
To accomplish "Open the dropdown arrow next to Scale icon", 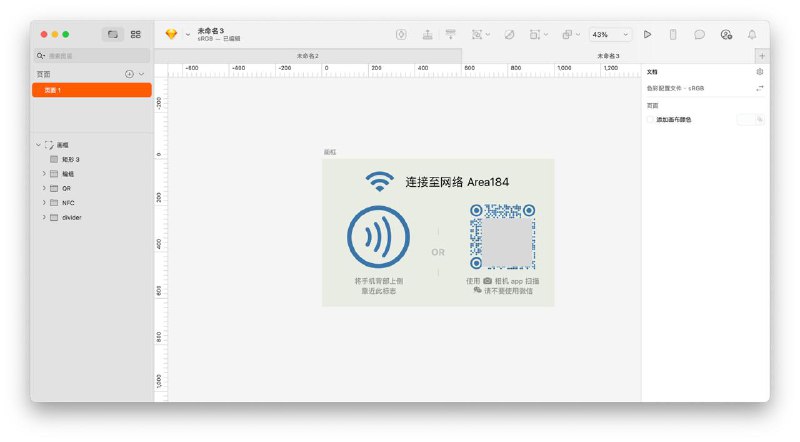I will pyautogui.click(x=546, y=35).
